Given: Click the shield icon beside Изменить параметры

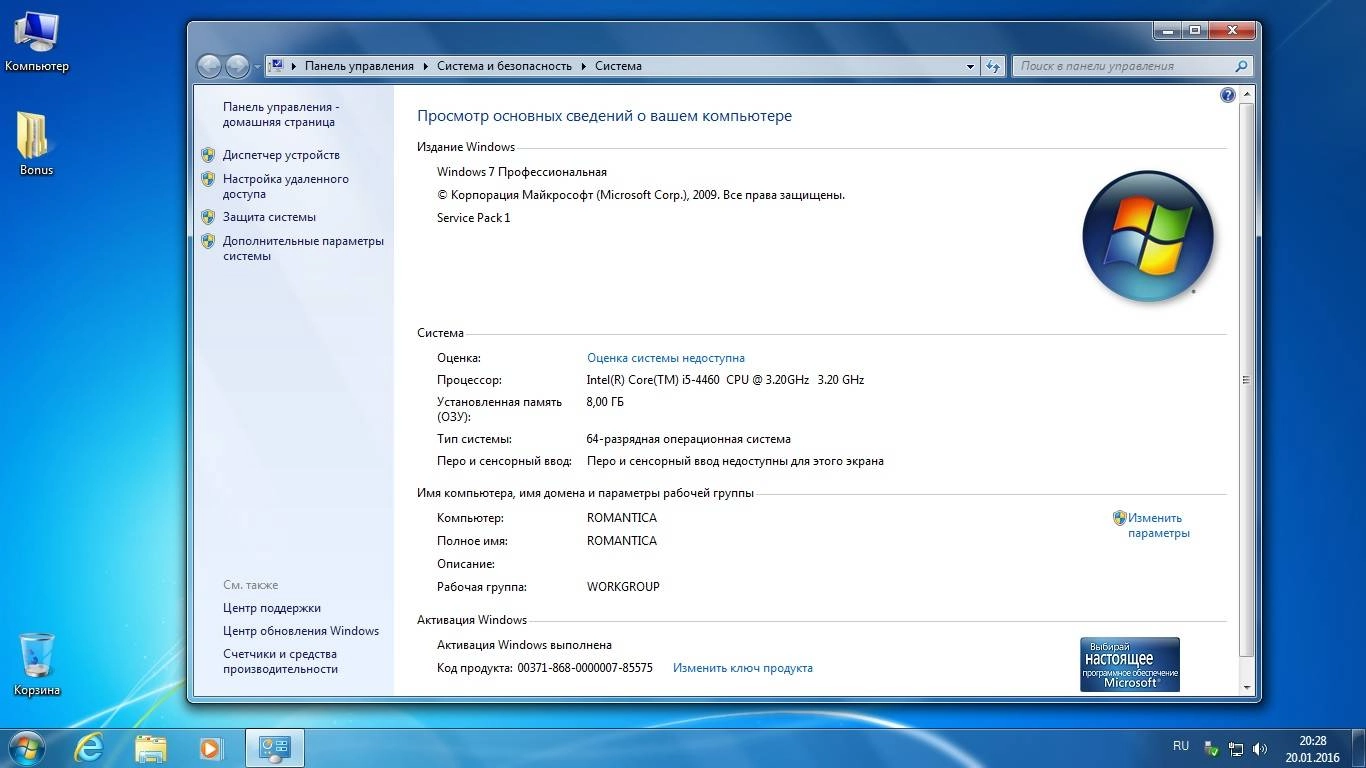Looking at the screenshot, I should (x=1120, y=518).
